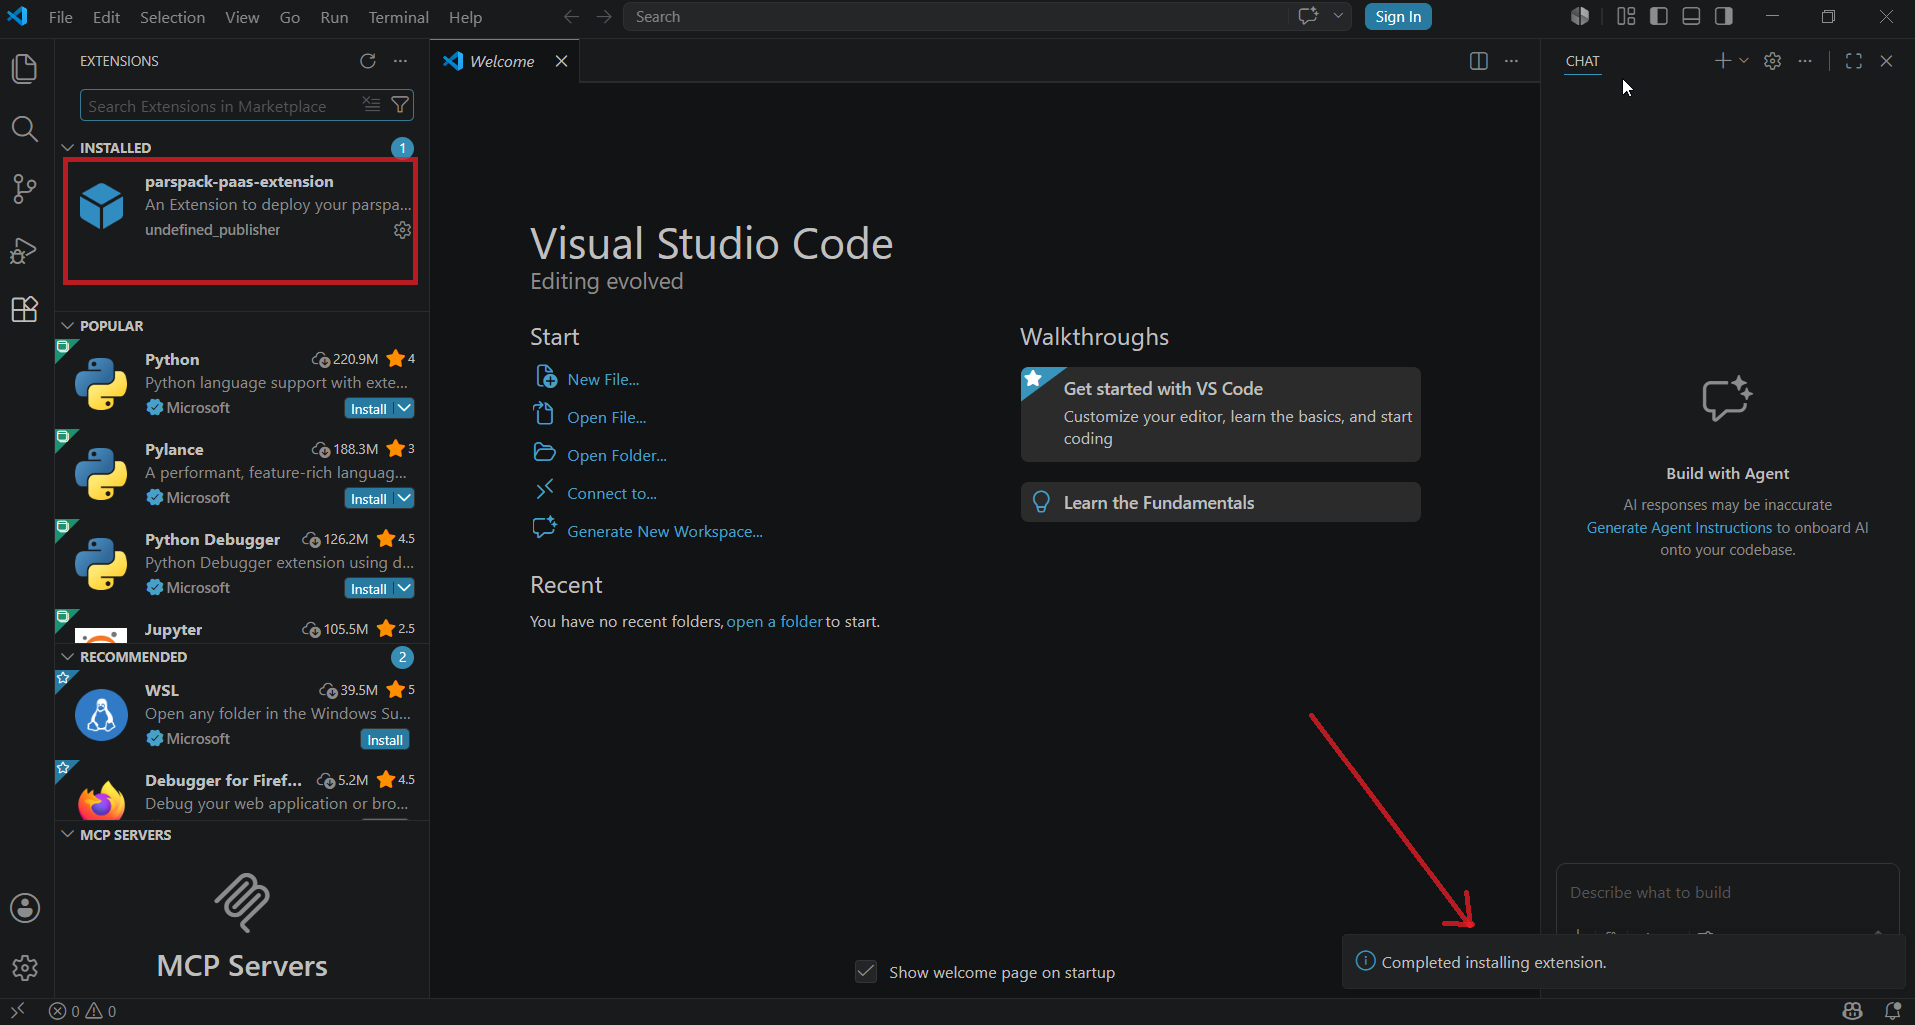The image size is (1915, 1025).
Task: Close the Welcome tab
Action: (x=562, y=61)
